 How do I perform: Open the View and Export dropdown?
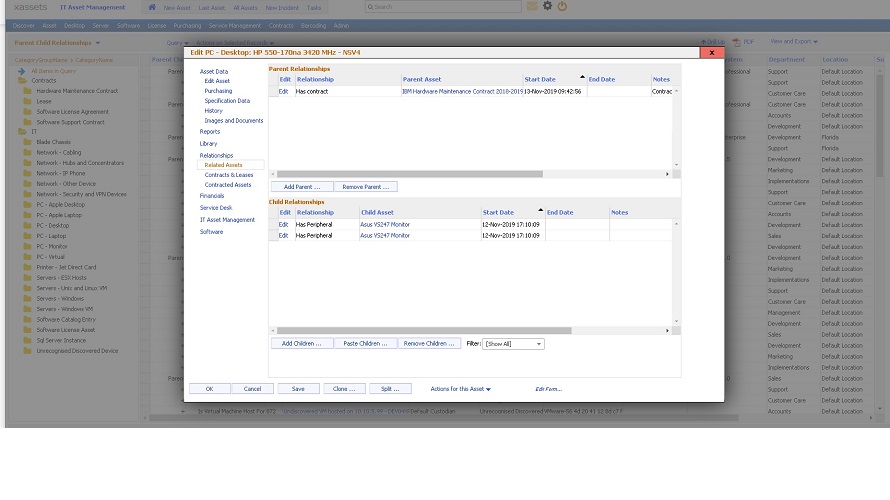click(793, 42)
